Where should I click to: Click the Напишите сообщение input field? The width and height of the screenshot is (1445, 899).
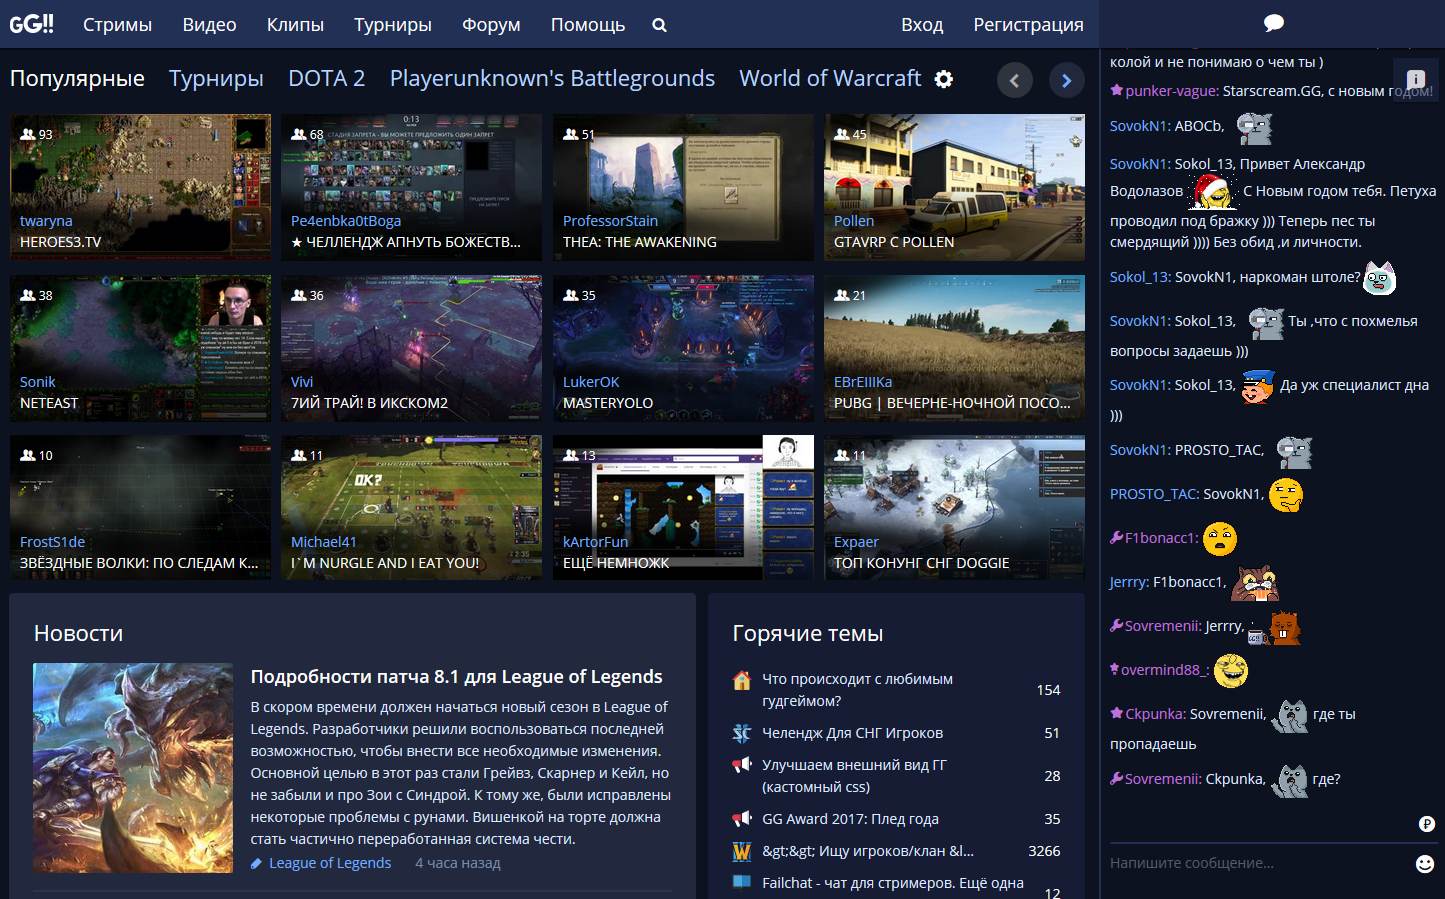(x=1250, y=860)
